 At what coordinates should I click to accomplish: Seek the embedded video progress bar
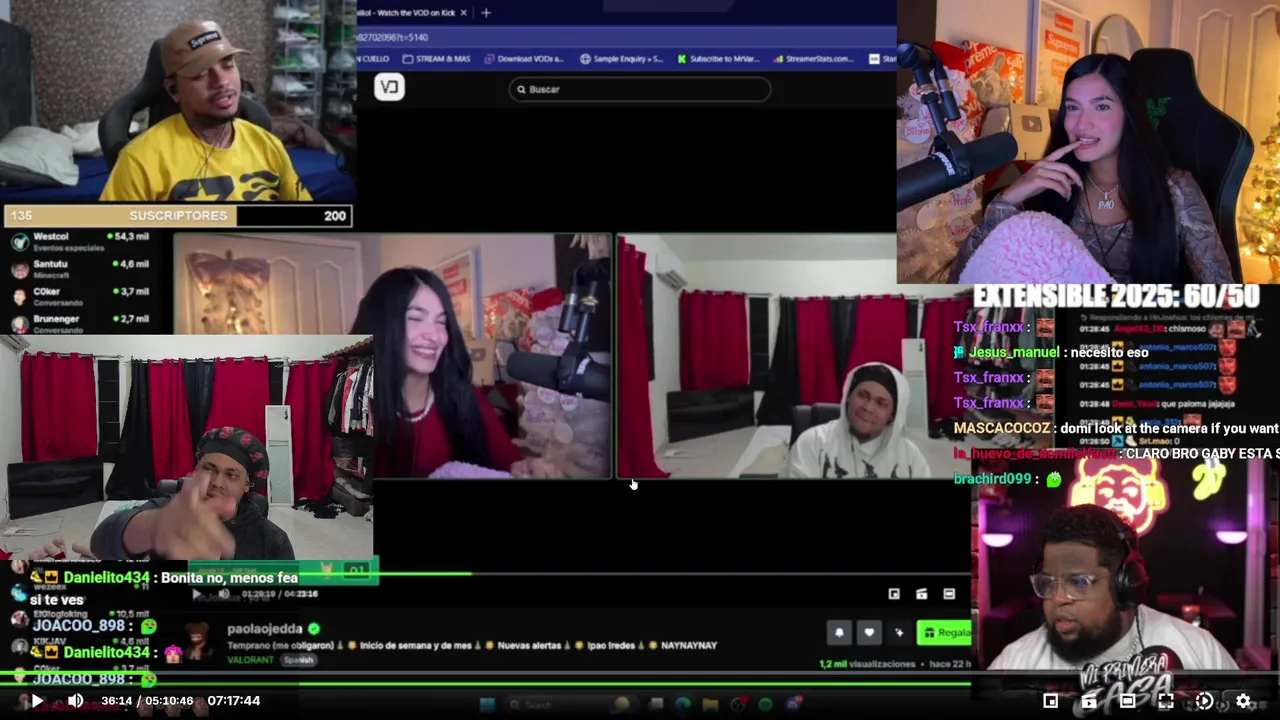click(578, 574)
